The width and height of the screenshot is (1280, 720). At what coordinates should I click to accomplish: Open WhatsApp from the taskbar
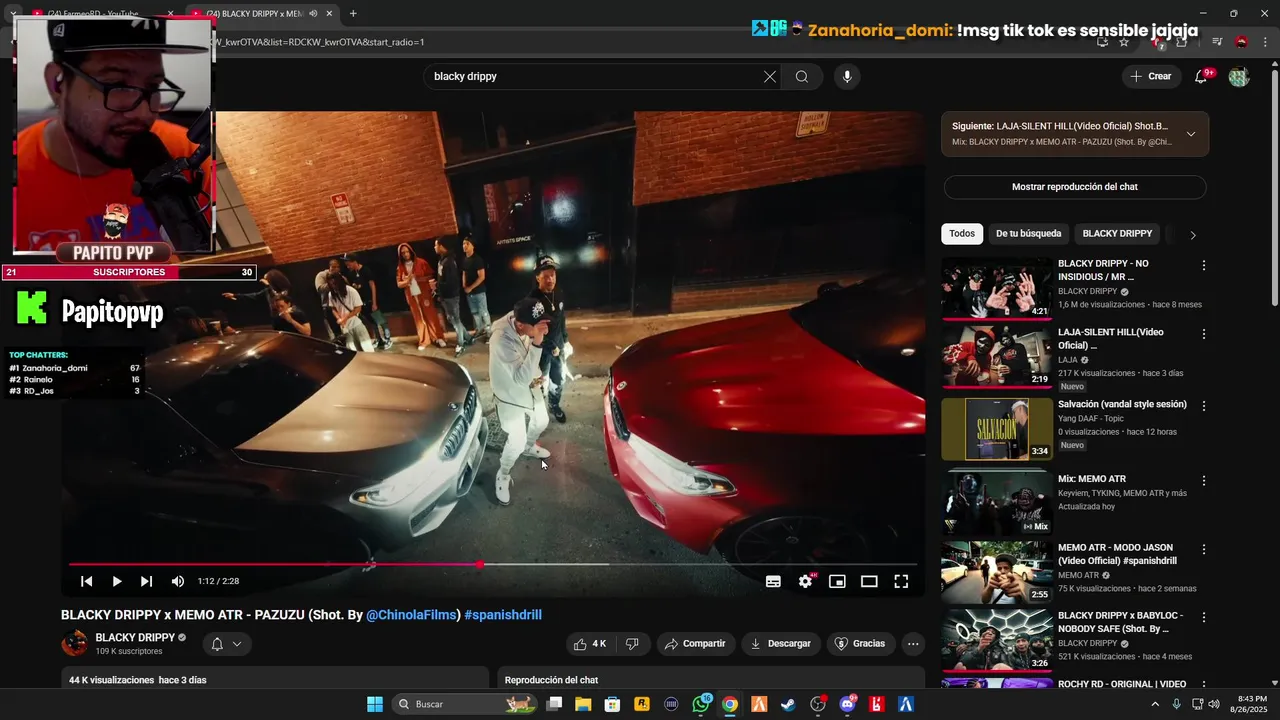click(700, 704)
